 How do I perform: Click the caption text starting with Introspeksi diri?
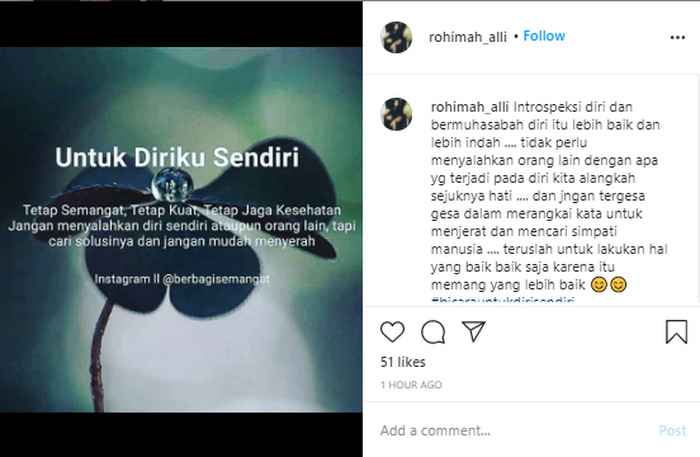coord(549,195)
